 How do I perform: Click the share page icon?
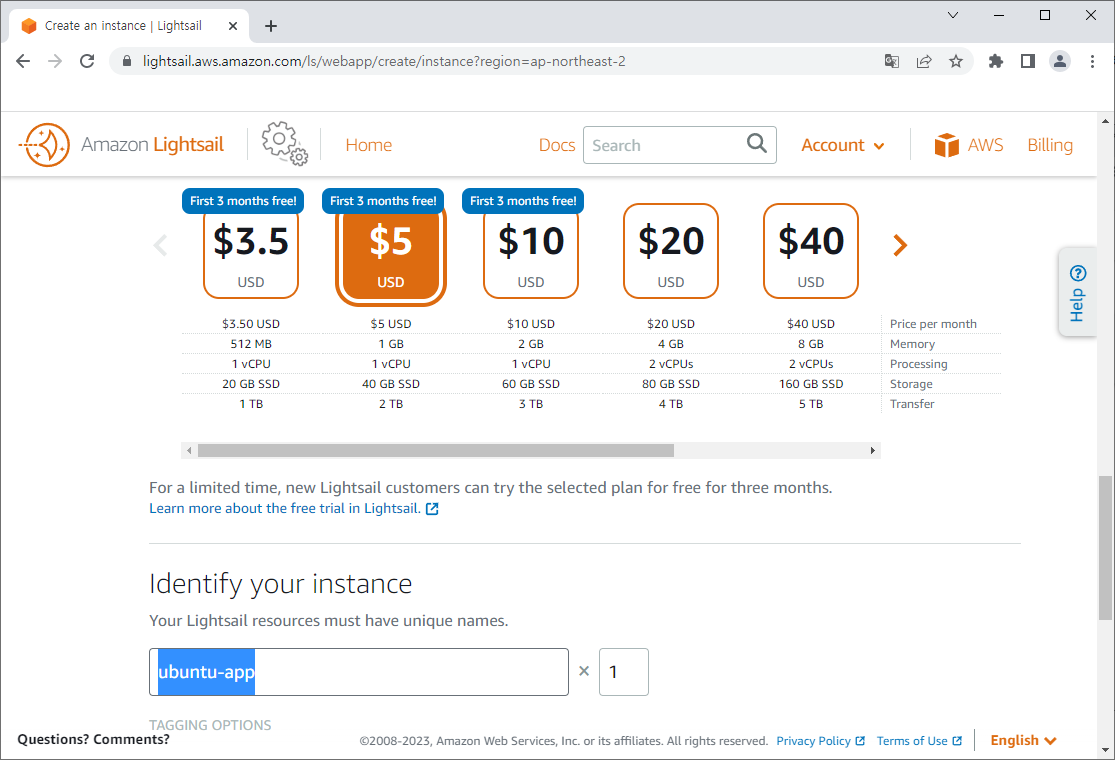click(x=924, y=61)
